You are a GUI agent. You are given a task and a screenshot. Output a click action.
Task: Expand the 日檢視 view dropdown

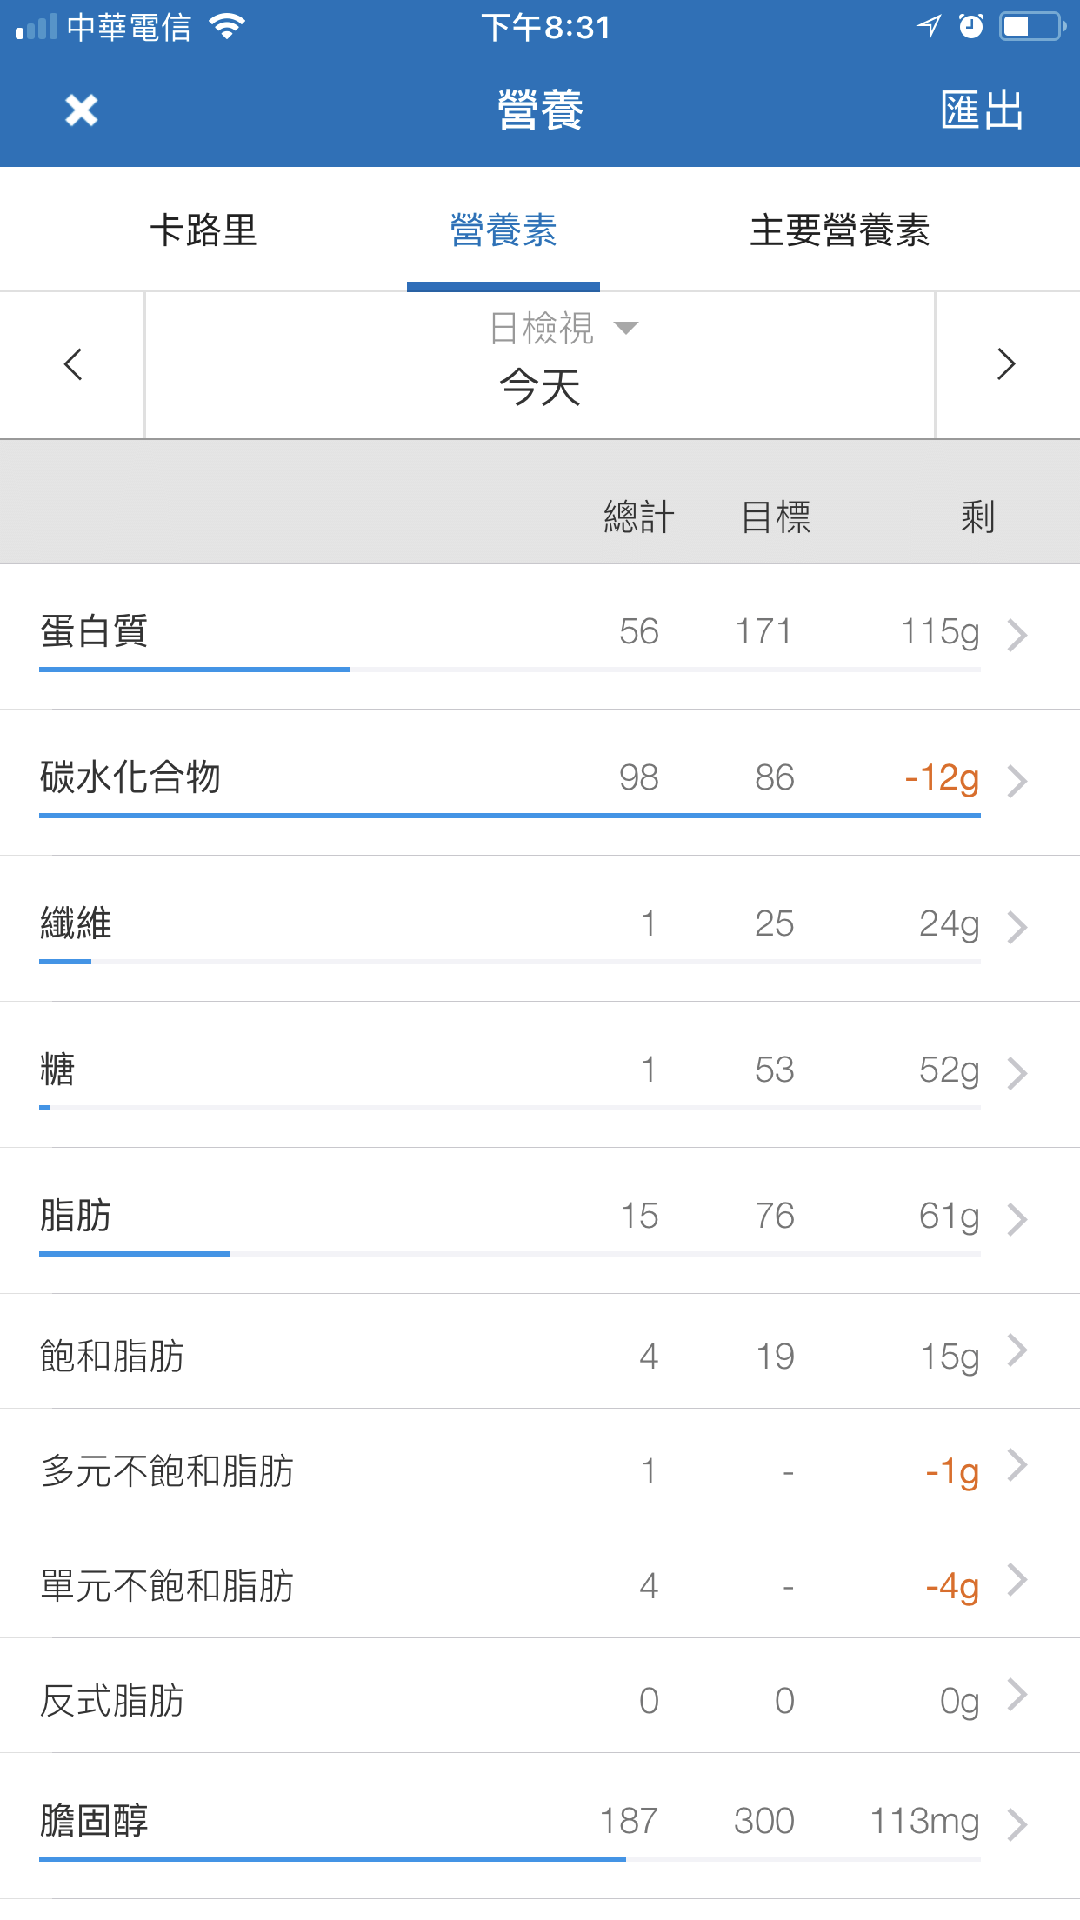(x=563, y=328)
